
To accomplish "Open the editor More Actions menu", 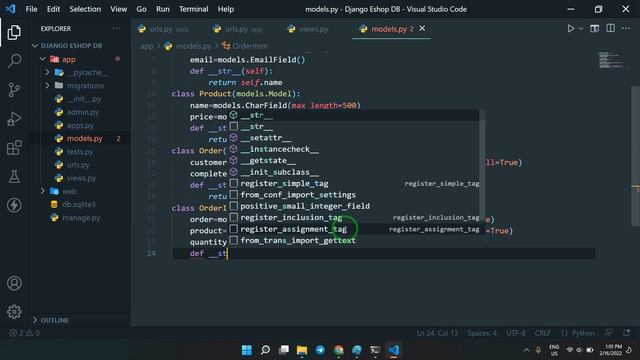I will coord(626,28).
